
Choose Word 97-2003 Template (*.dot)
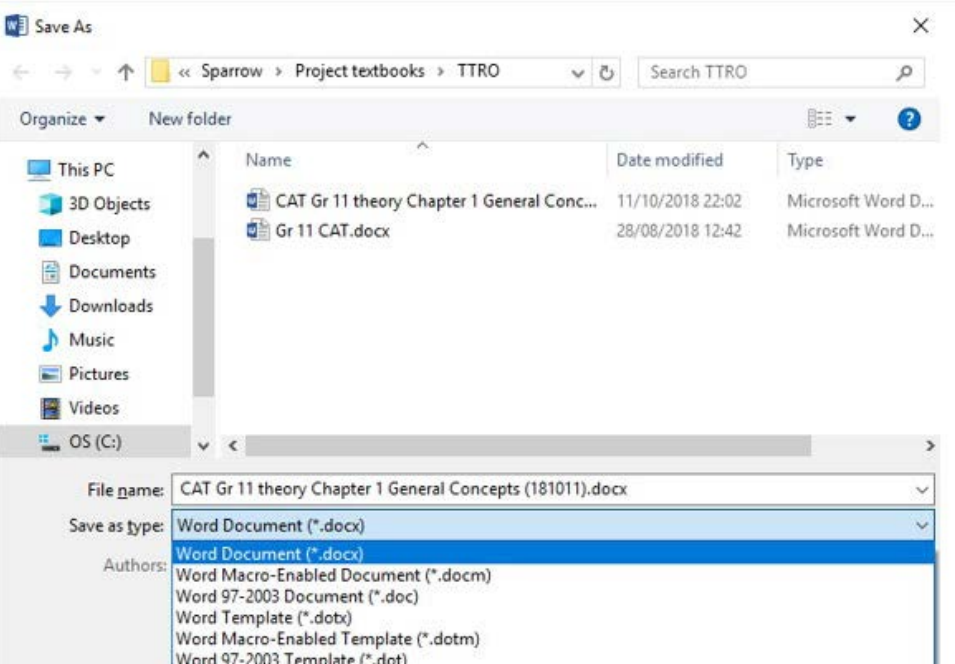coord(553,657)
